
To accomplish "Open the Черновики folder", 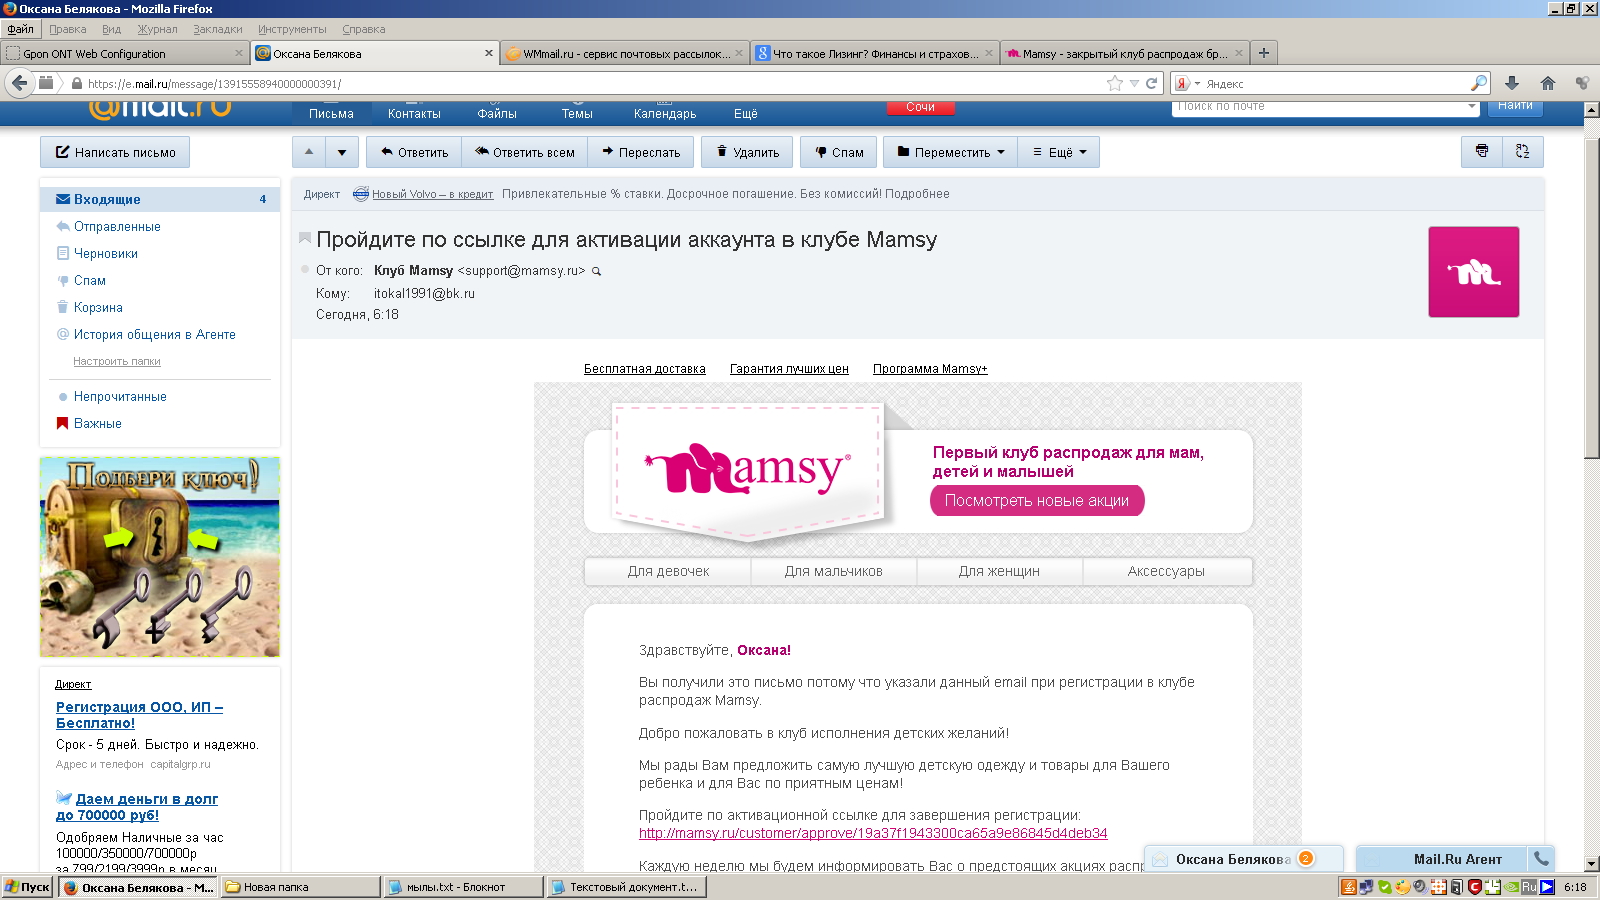I will pyautogui.click(x=106, y=253).
